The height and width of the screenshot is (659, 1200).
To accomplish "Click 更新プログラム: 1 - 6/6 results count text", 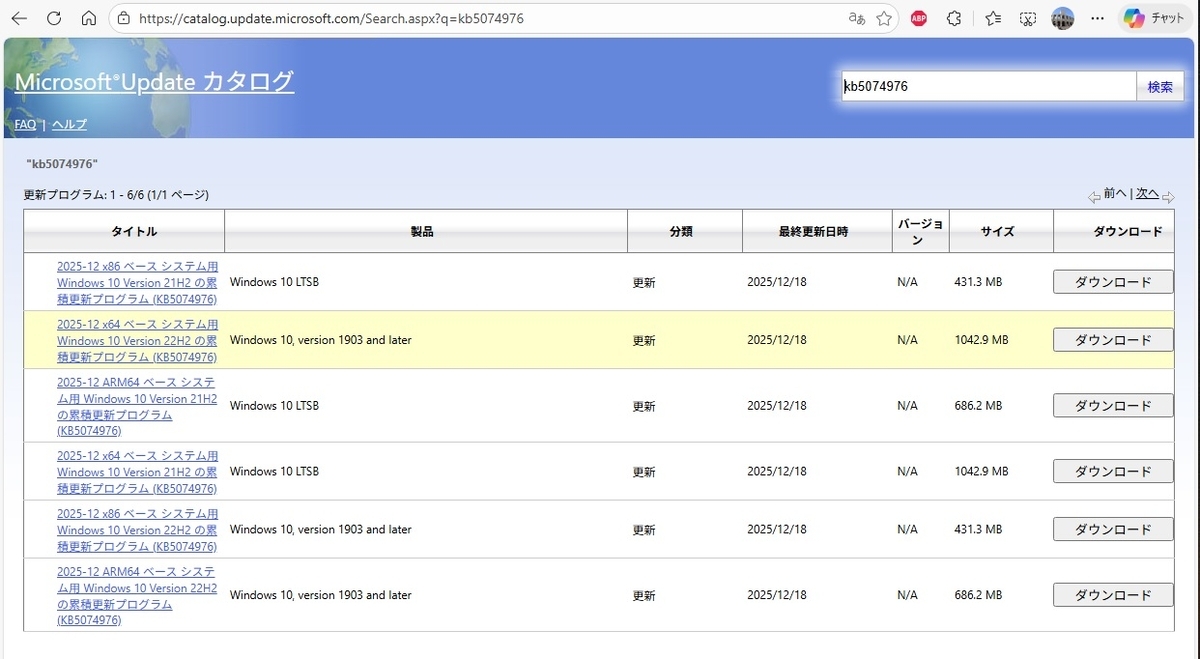I will pyautogui.click(x=116, y=195).
